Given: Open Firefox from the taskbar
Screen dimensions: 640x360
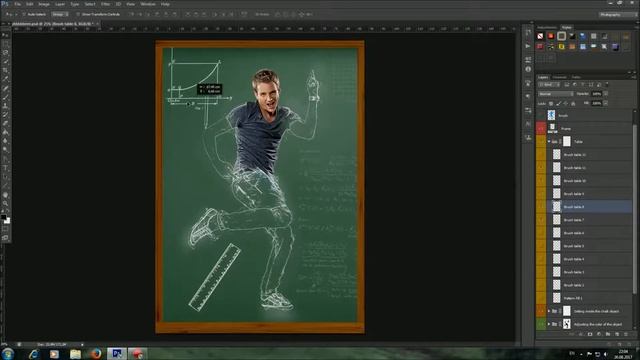Looking at the screenshot, I should click(96, 353).
